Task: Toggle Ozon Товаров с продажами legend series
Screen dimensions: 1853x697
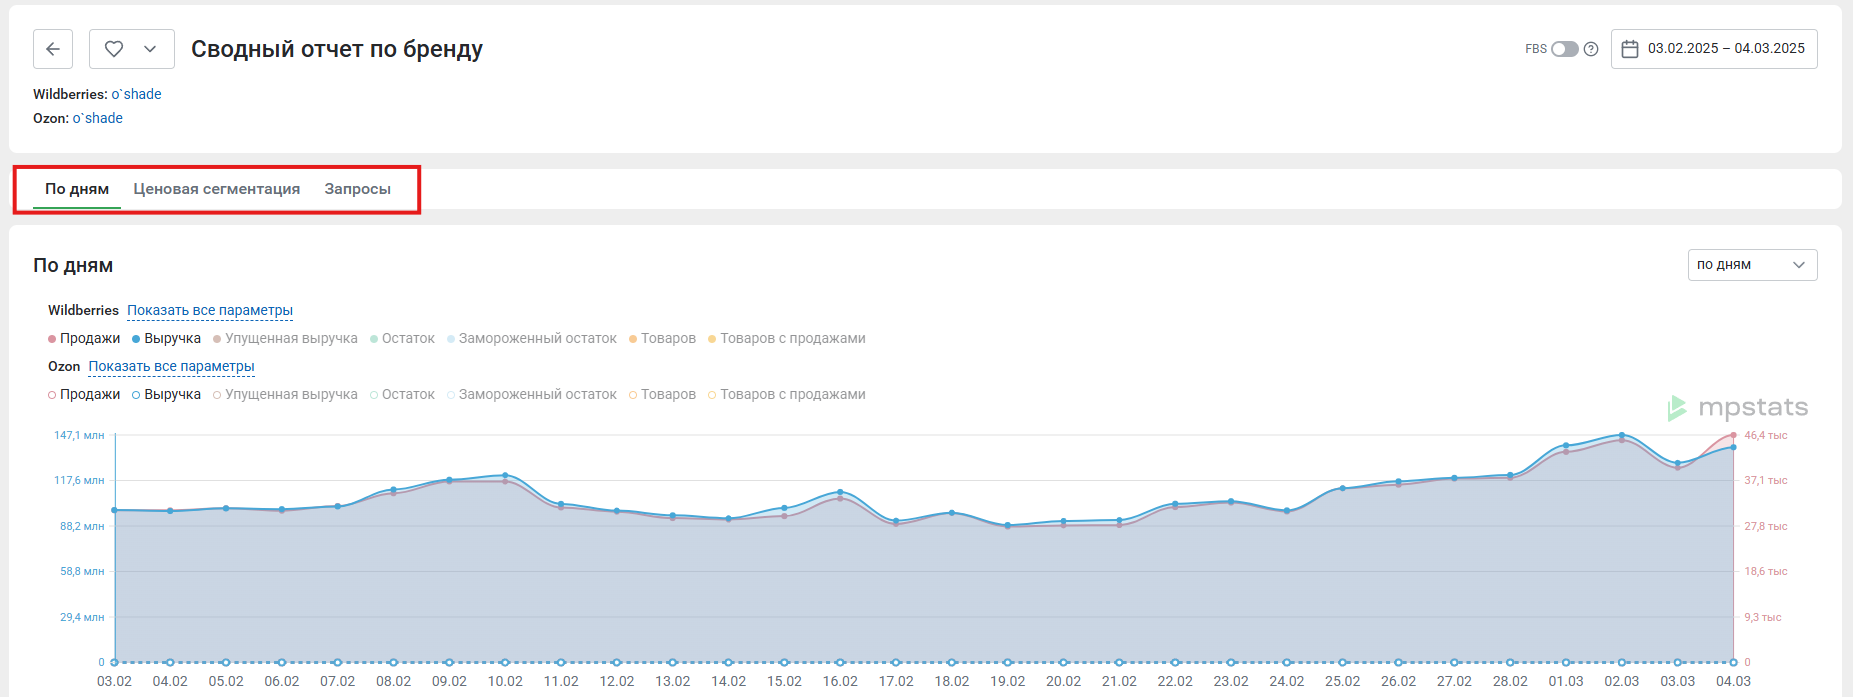Action: [x=787, y=394]
